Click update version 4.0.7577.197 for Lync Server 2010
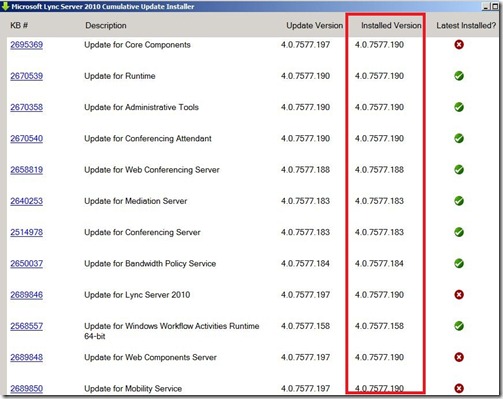Viewport: 503px width, 399px height. [x=305, y=295]
